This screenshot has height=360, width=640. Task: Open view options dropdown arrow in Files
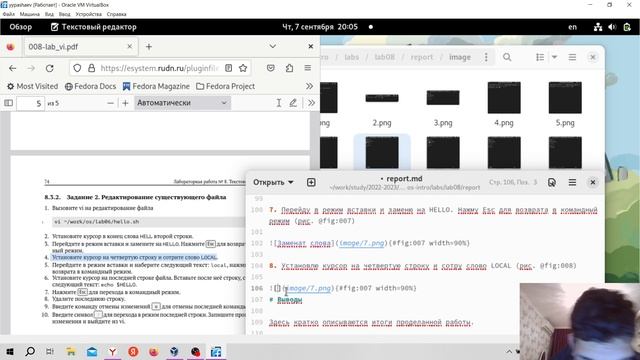point(554,57)
